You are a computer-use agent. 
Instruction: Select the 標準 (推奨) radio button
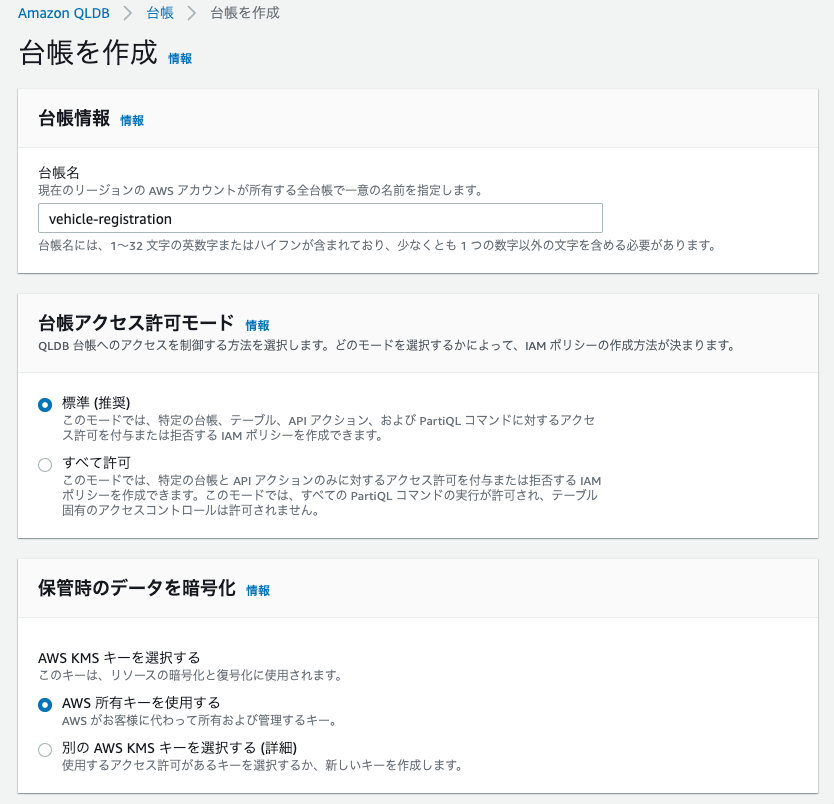[x=45, y=405]
